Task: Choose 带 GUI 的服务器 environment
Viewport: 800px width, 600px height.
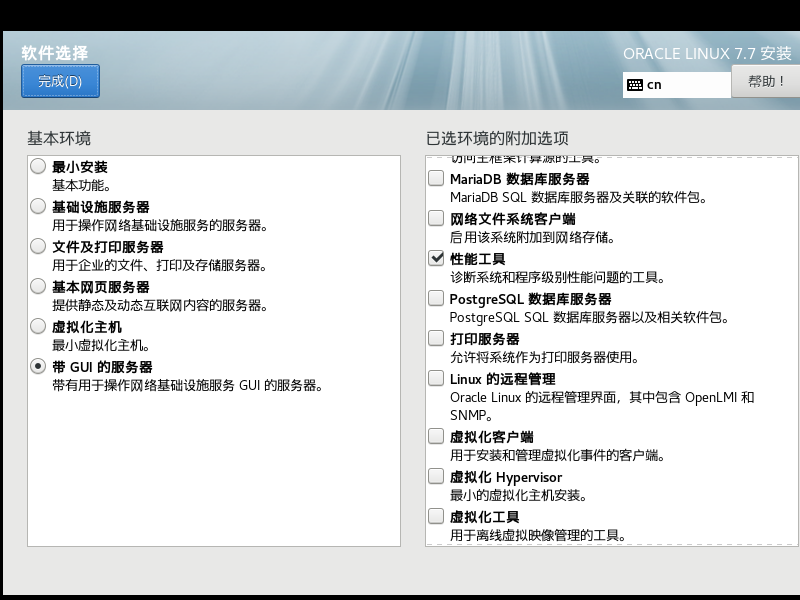Action: click(x=38, y=366)
